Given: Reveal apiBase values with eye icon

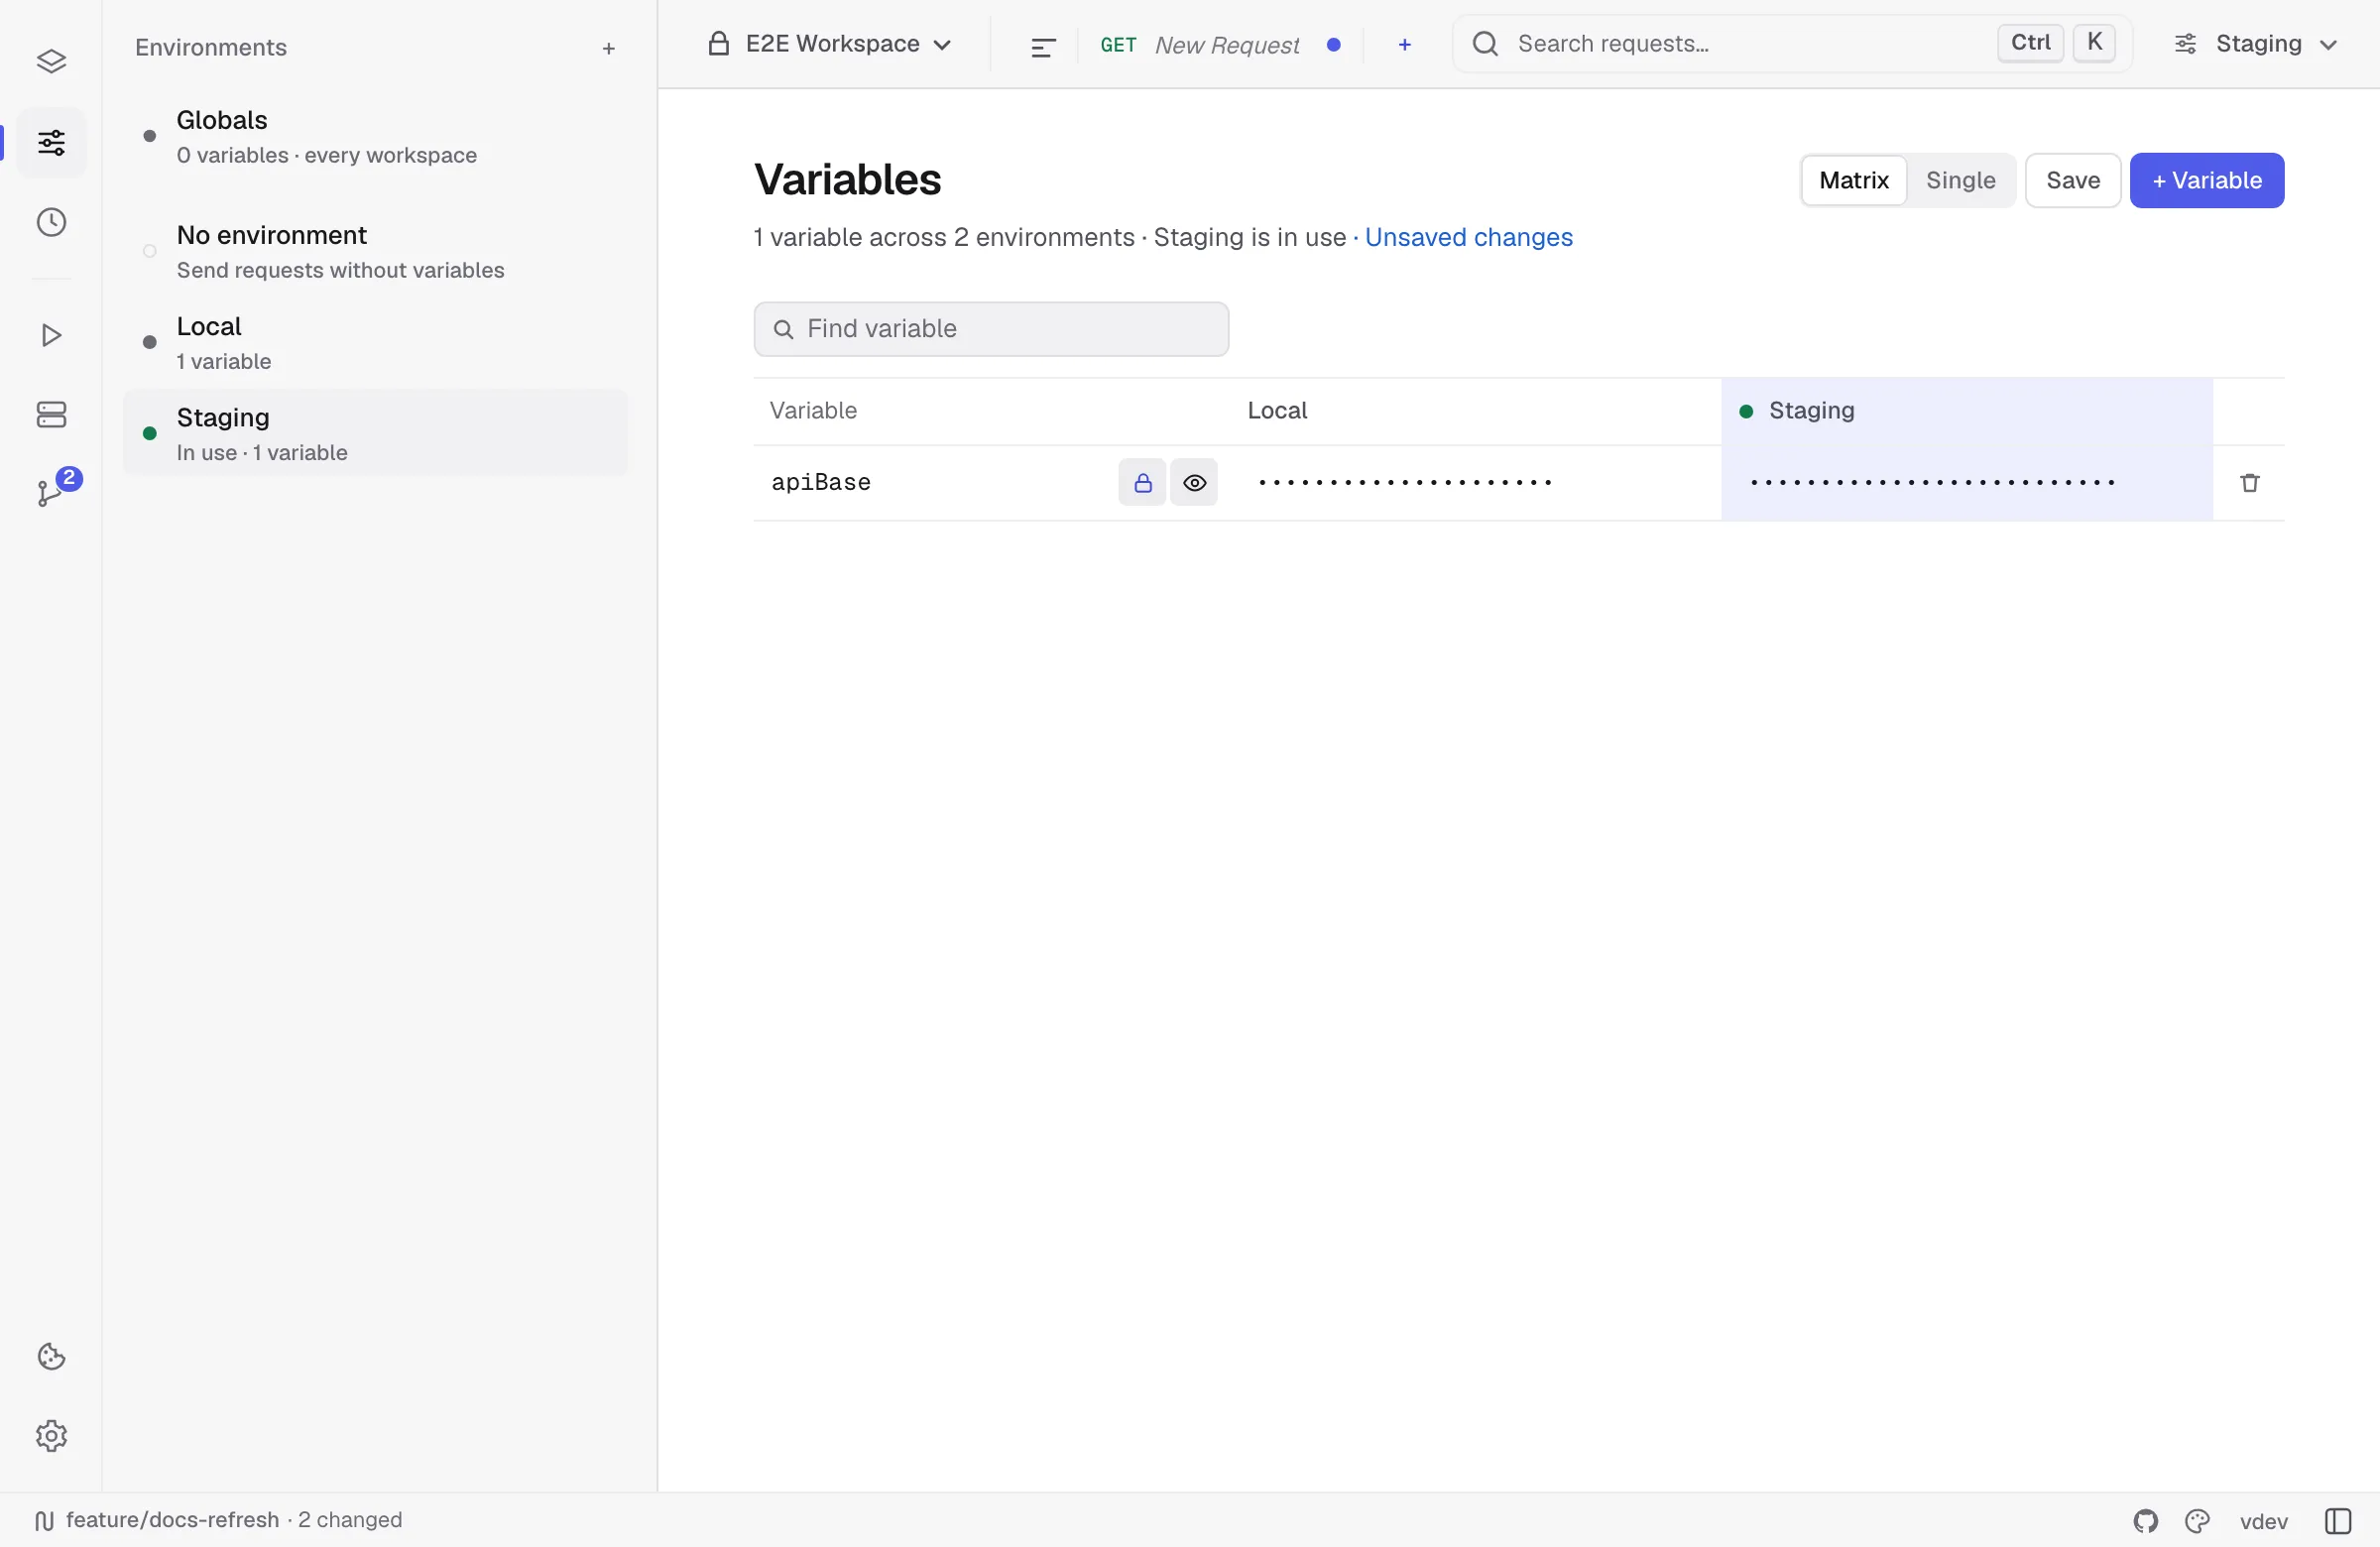Looking at the screenshot, I should (1194, 483).
